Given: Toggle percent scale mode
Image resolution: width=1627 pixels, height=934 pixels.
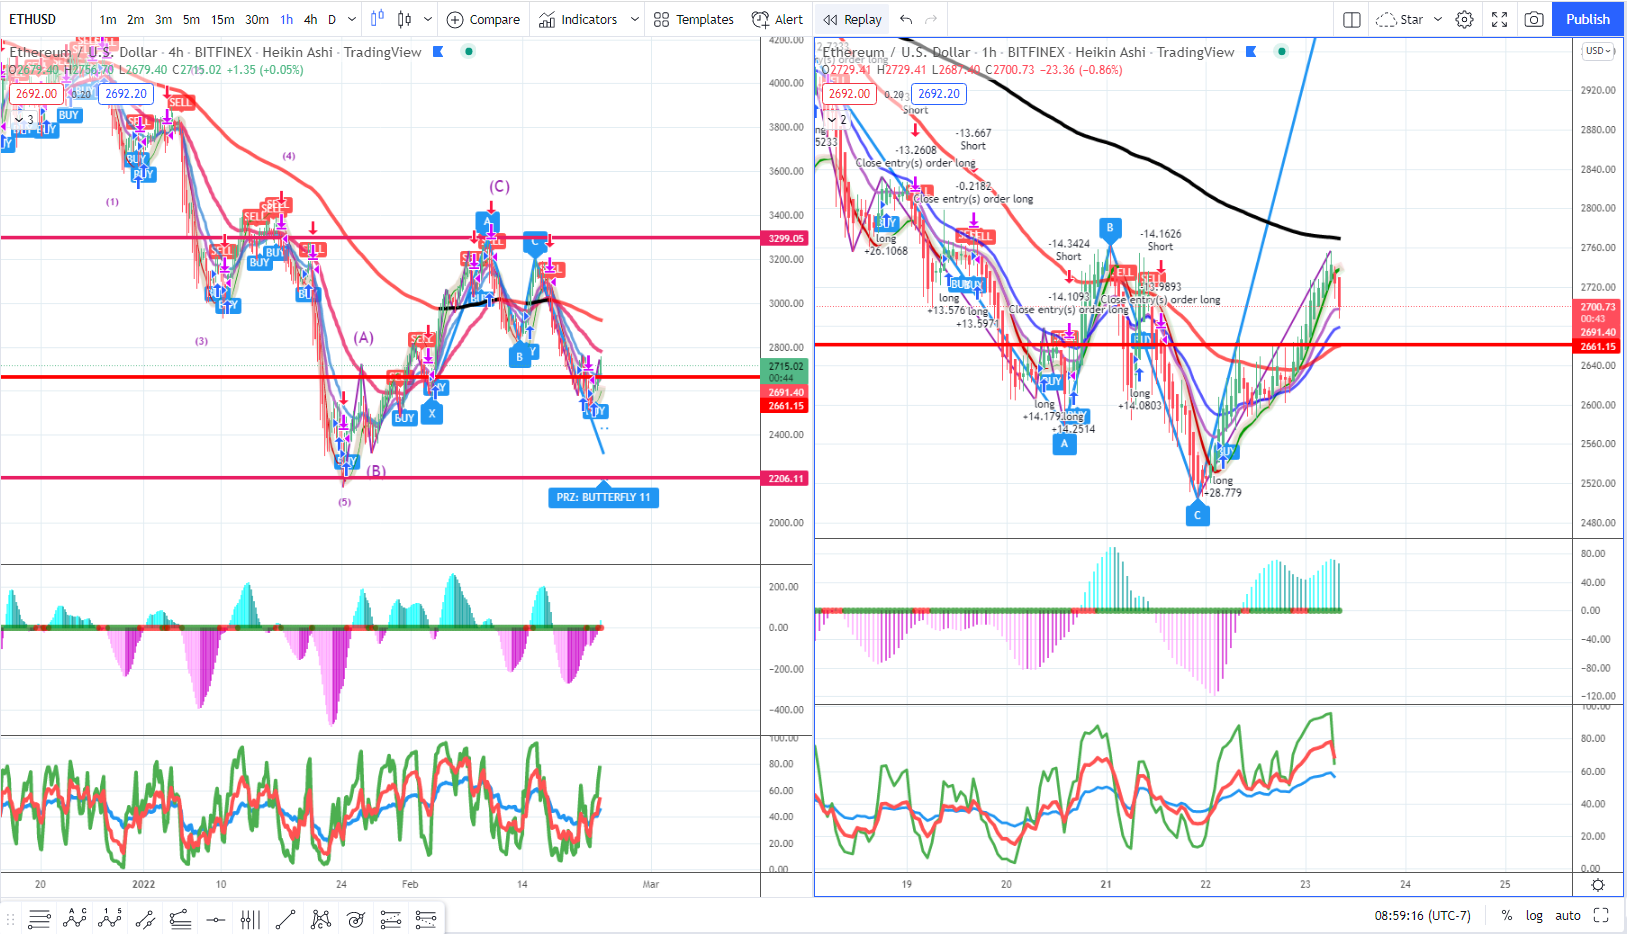Looking at the screenshot, I should click(1506, 915).
